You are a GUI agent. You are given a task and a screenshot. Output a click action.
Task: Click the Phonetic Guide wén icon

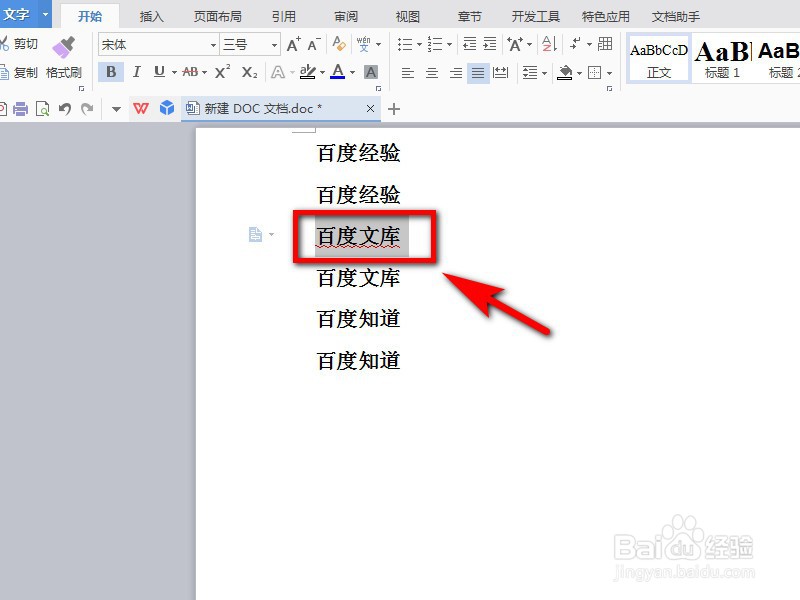tap(364, 44)
